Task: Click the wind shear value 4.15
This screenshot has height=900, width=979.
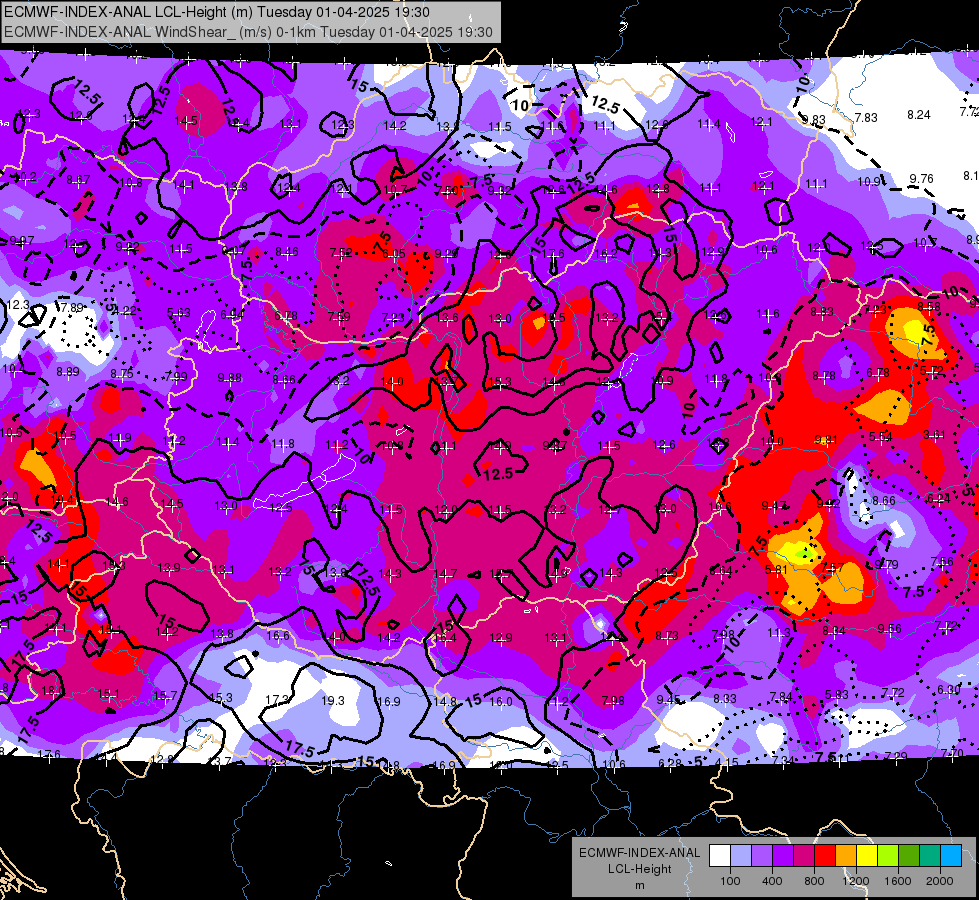Action: point(727,763)
